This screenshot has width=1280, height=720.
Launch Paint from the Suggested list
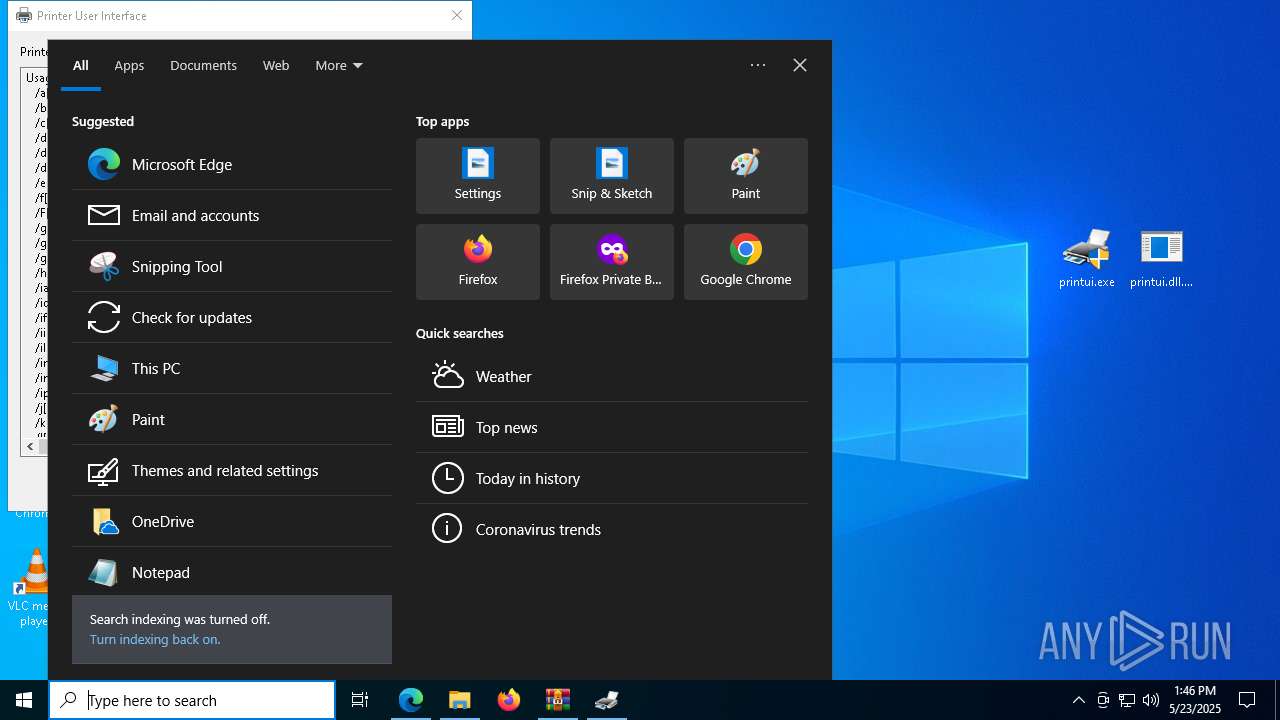[x=232, y=419]
